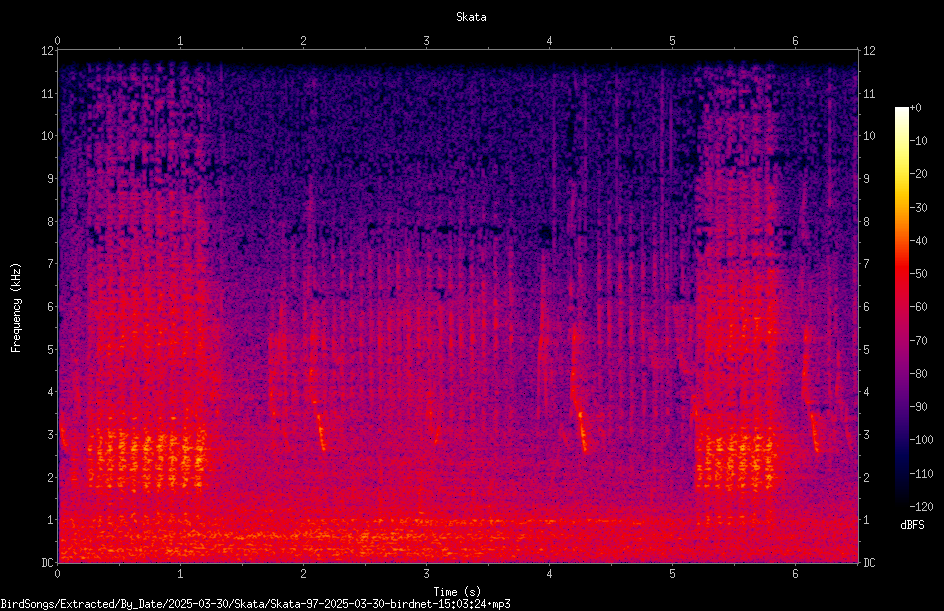Click the "DC" label on the left frequency axis
This screenshot has height=611, width=944.
tap(47, 563)
